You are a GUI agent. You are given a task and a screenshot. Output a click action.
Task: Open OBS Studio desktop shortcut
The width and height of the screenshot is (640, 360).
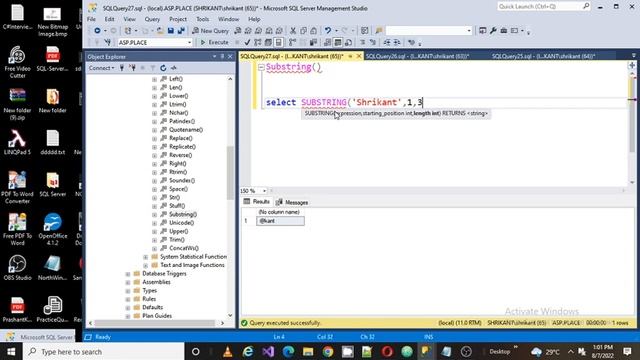(x=18, y=267)
